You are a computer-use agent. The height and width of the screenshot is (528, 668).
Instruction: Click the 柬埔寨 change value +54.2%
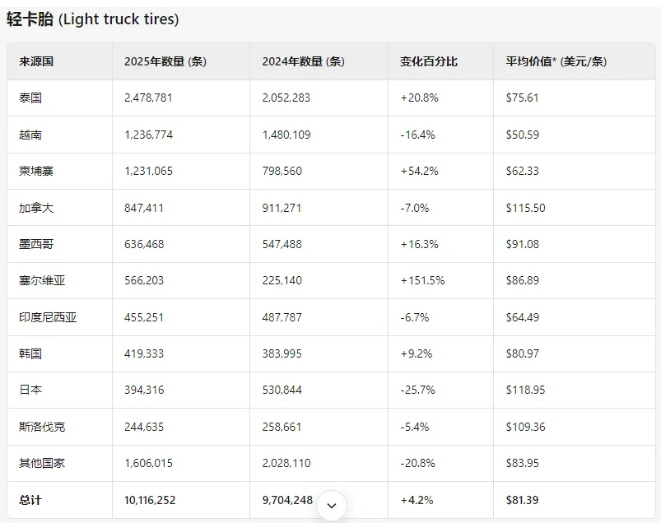click(420, 171)
